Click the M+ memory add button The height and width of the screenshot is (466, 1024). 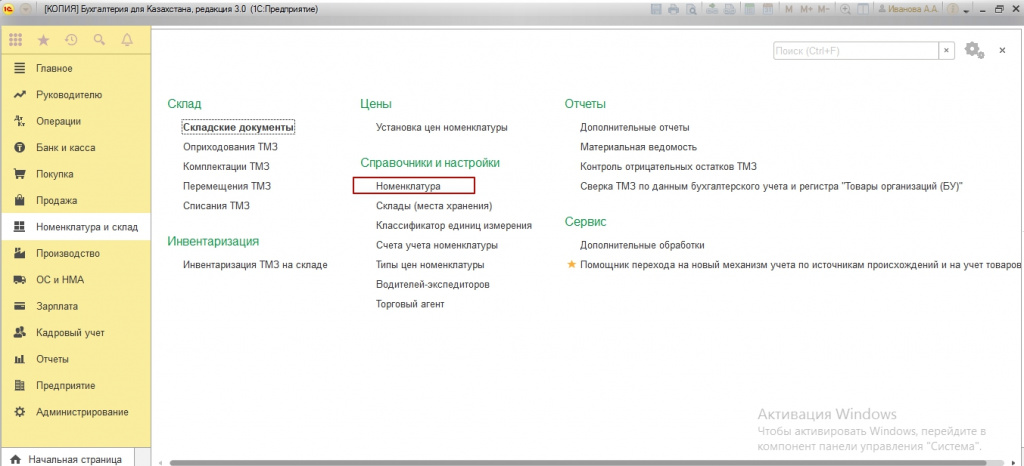pyautogui.click(x=806, y=10)
